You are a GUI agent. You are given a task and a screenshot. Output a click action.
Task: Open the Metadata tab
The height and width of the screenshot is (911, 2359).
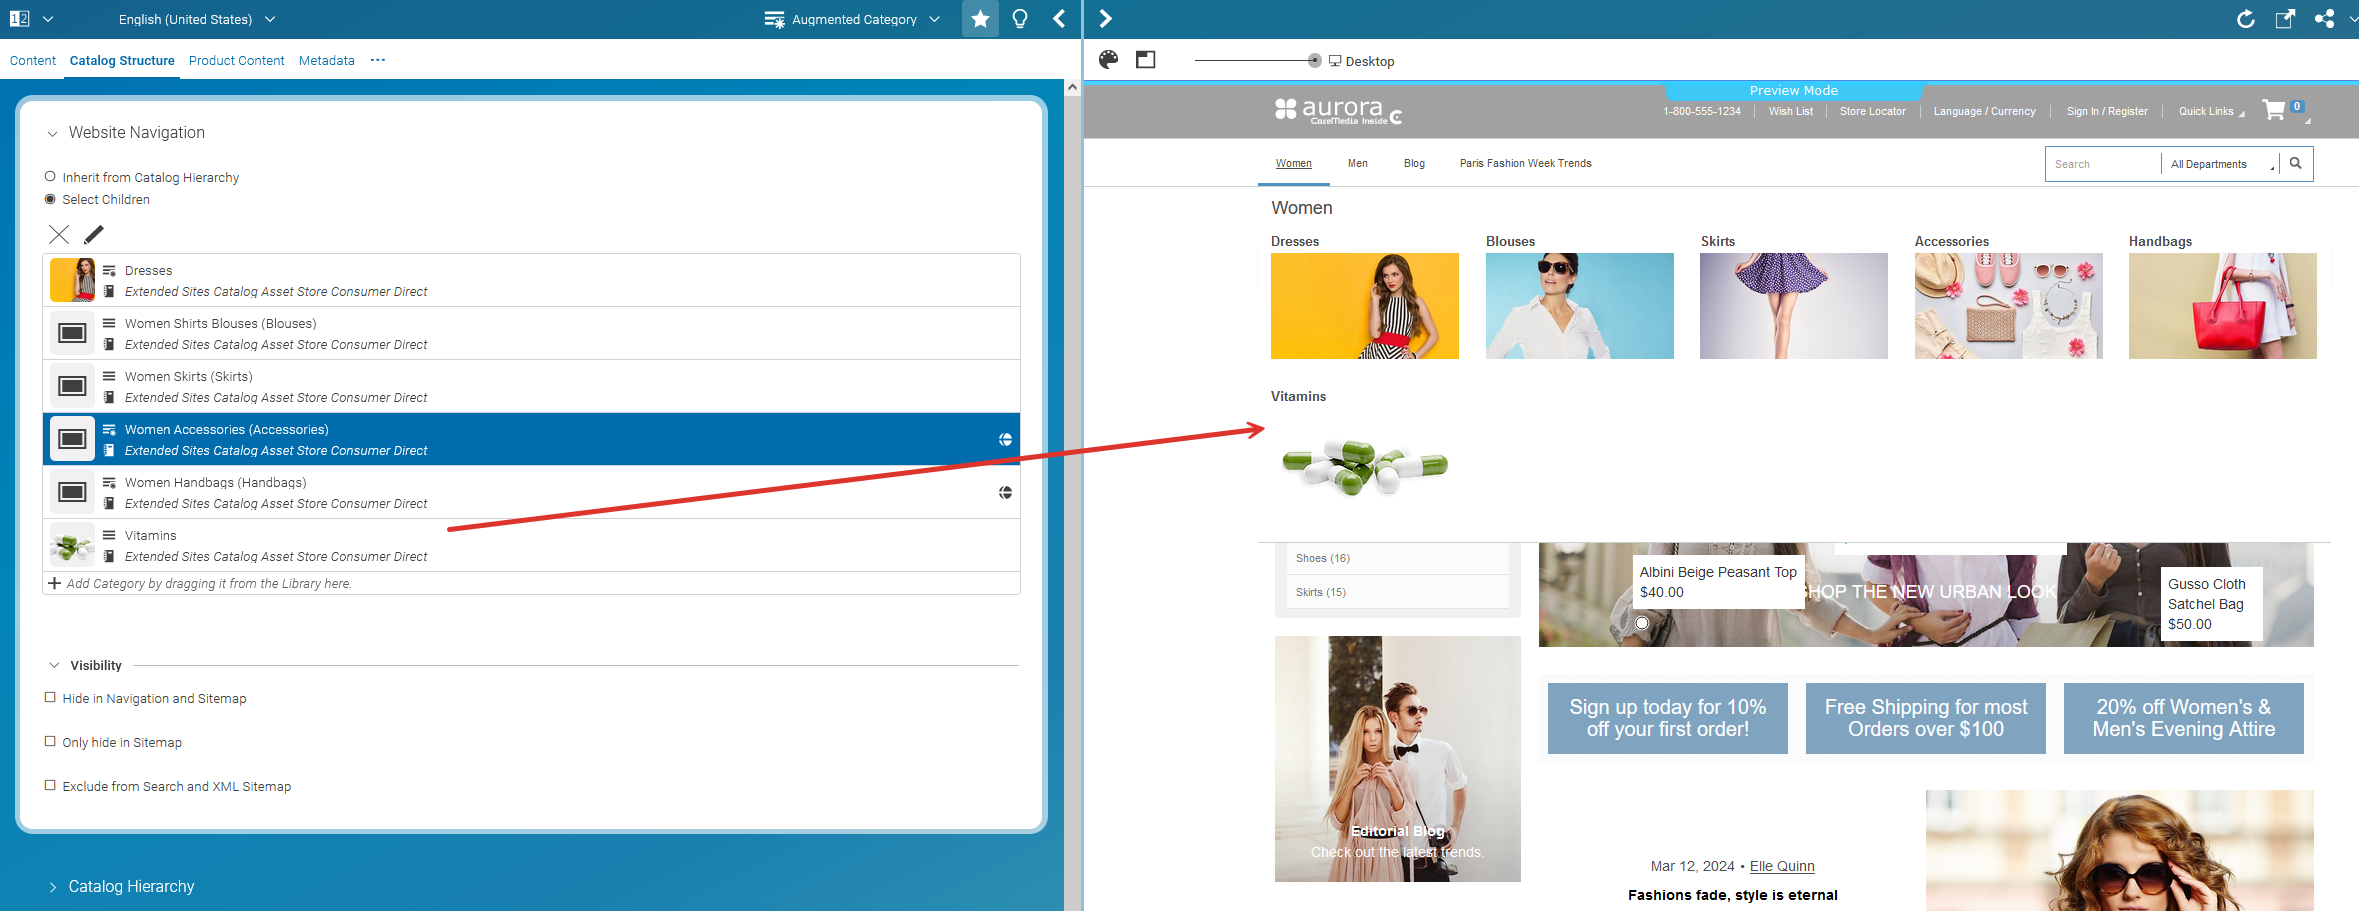326,60
